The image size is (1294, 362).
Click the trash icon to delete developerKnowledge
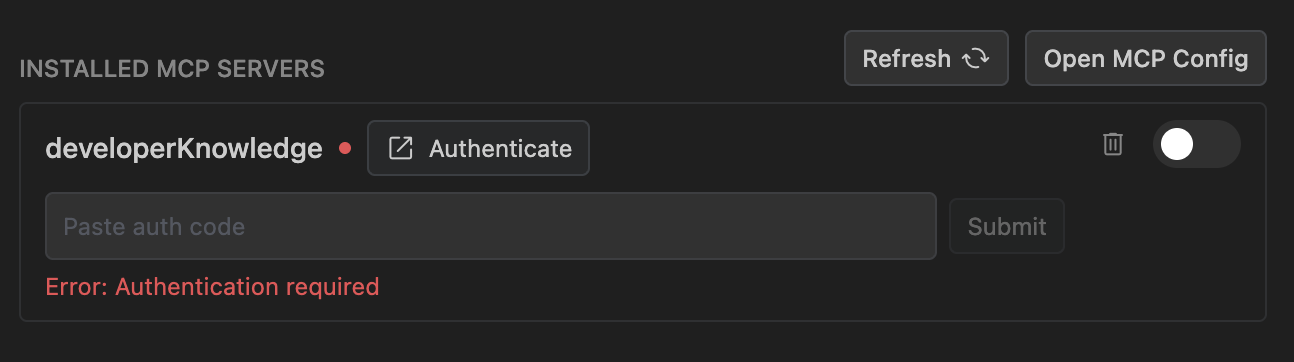pos(1113,144)
